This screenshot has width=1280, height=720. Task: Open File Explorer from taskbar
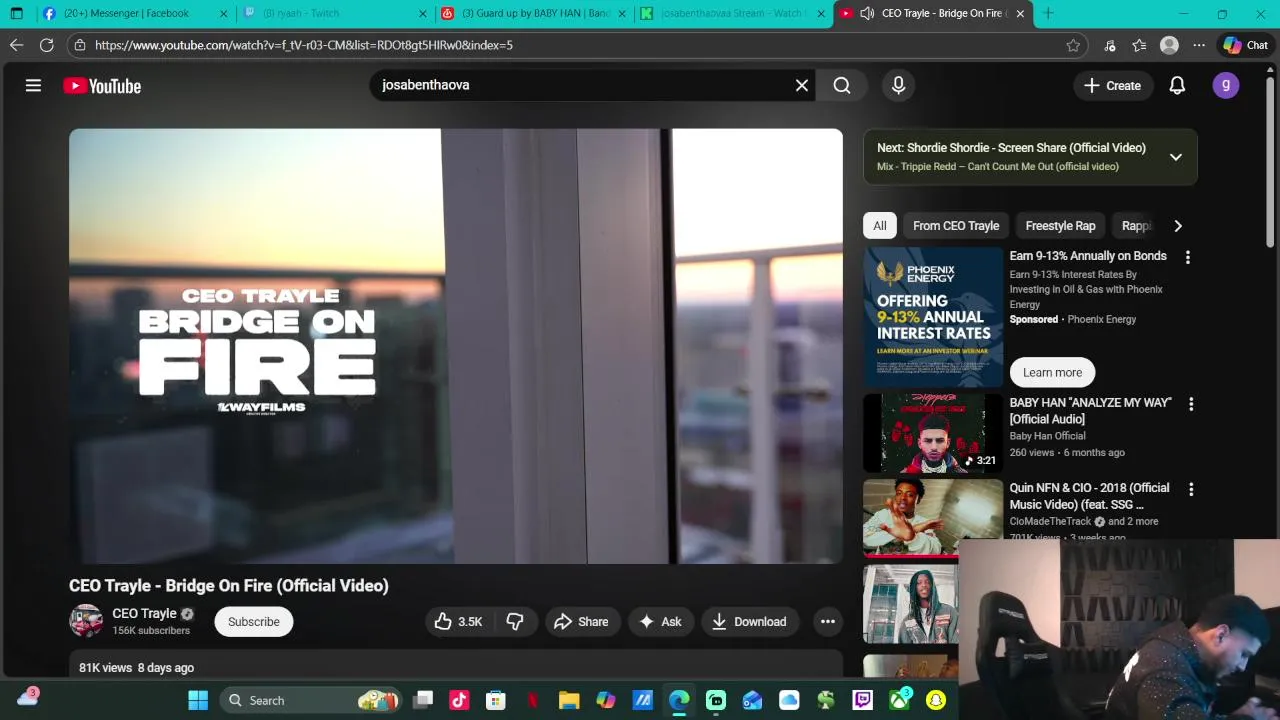pos(569,700)
